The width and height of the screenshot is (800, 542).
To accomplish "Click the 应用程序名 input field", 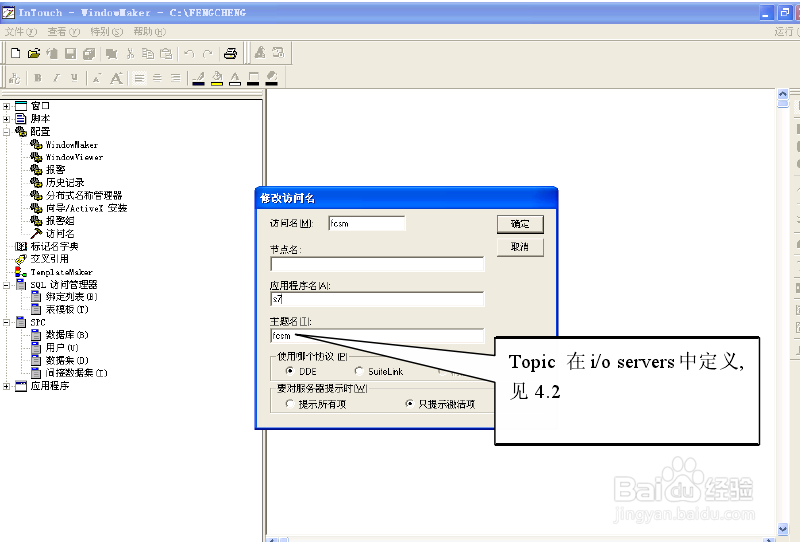I will [377, 299].
